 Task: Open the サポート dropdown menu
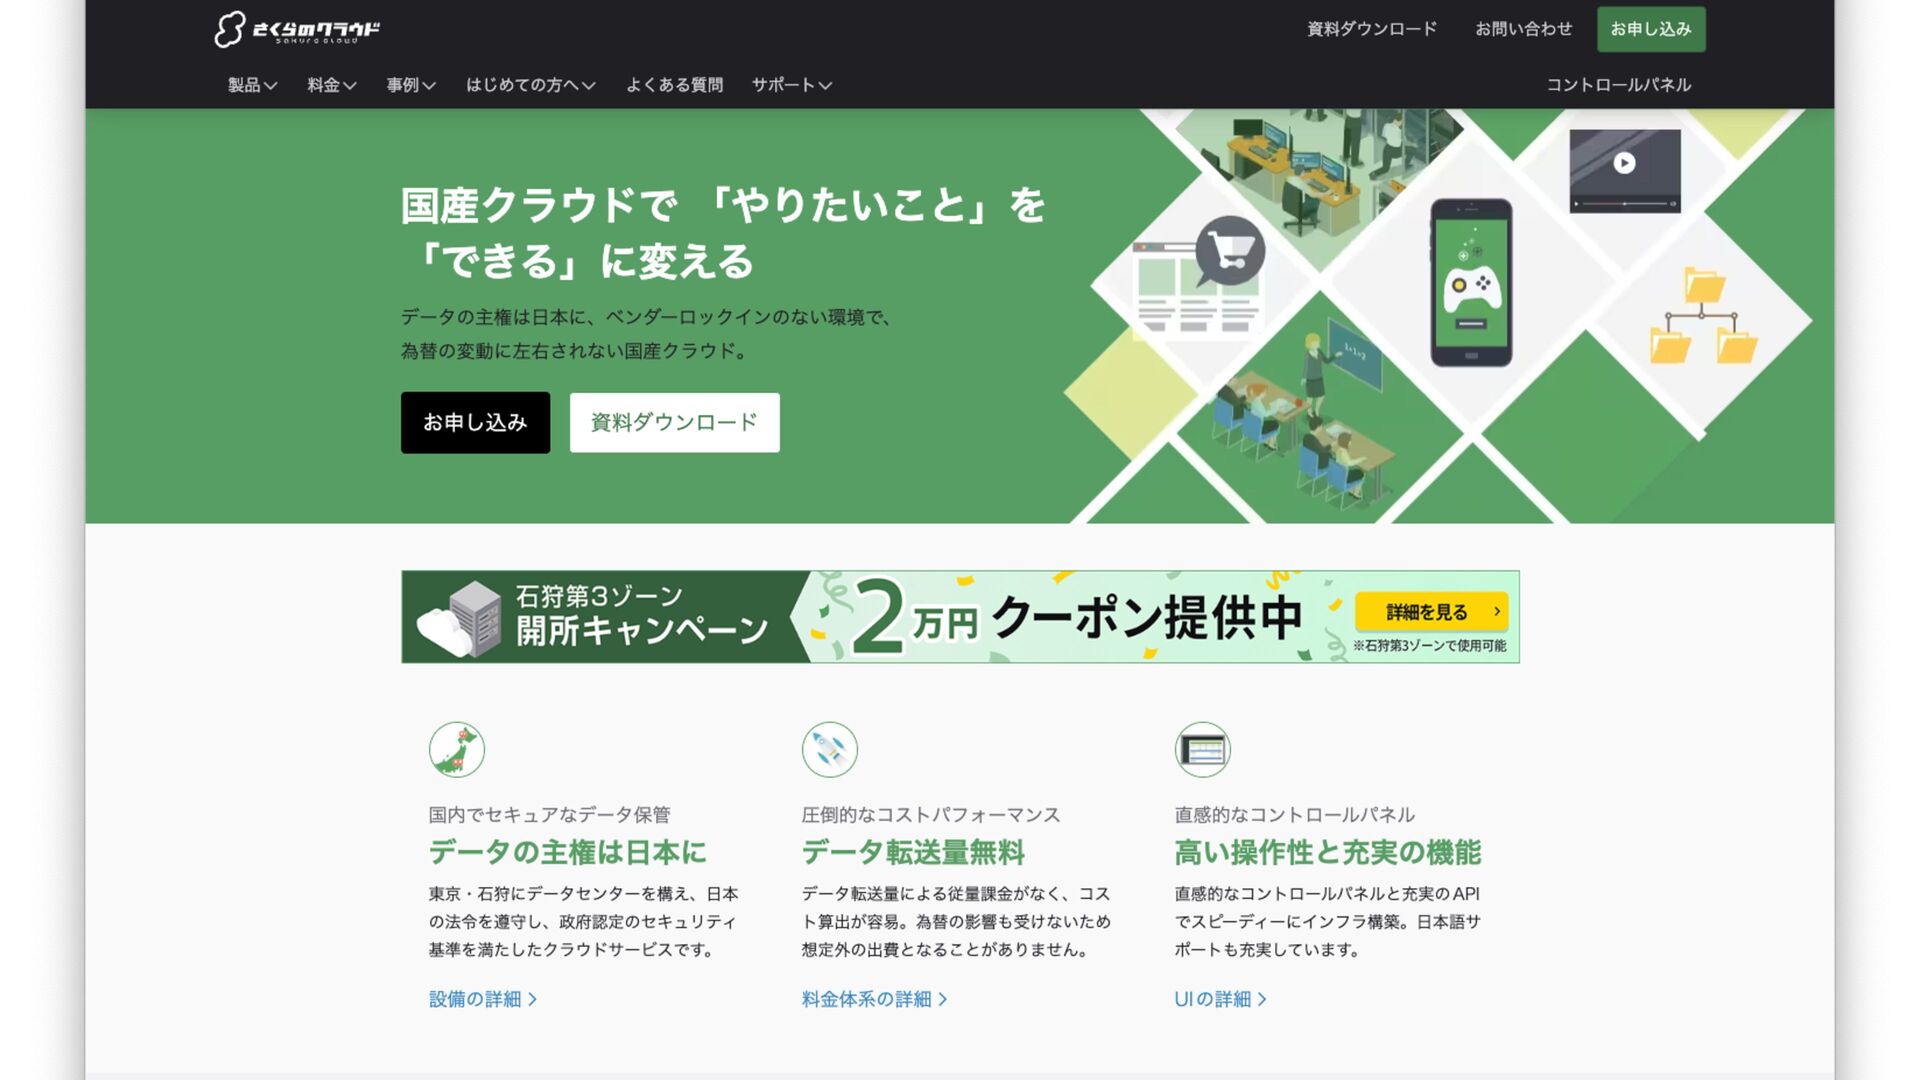791,85
